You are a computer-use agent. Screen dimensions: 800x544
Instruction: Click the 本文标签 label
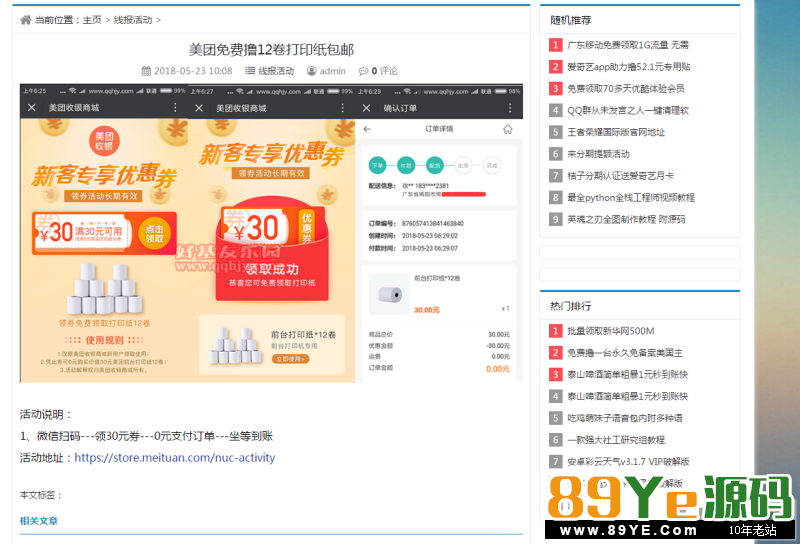[x=41, y=495]
